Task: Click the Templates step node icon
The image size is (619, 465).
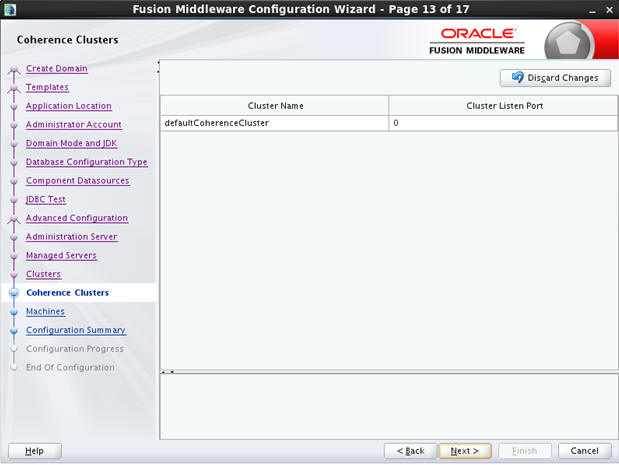Action: click(x=14, y=89)
